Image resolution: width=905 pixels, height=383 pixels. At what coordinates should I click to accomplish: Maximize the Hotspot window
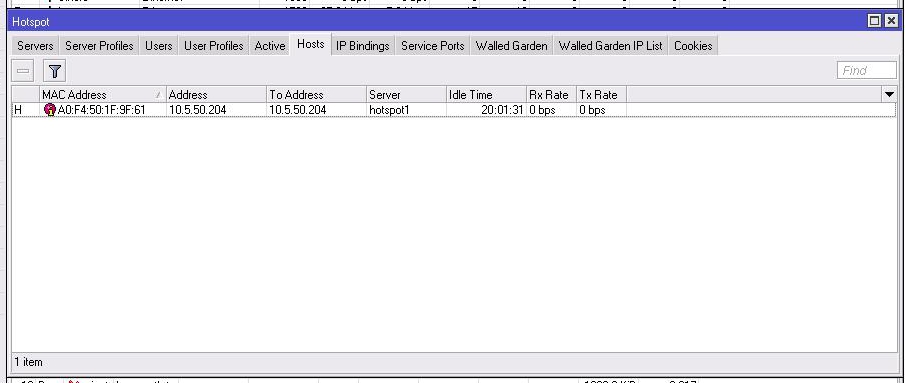point(874,21)
